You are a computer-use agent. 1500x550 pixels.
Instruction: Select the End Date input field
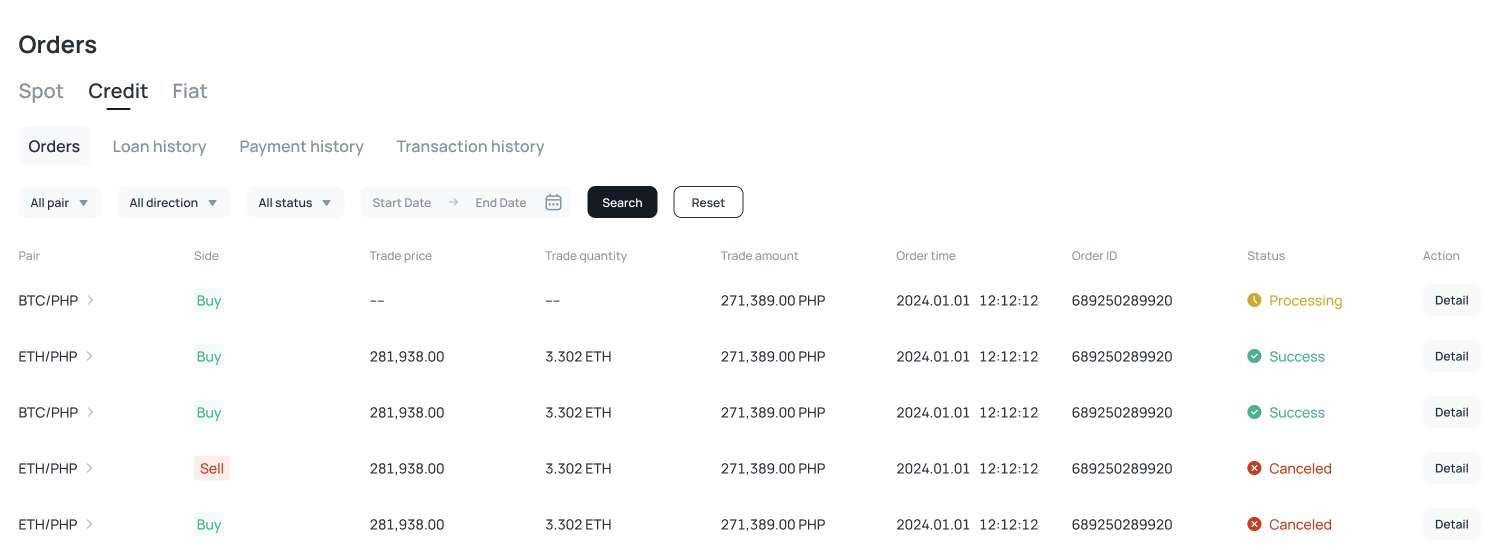tap(501, 202)
